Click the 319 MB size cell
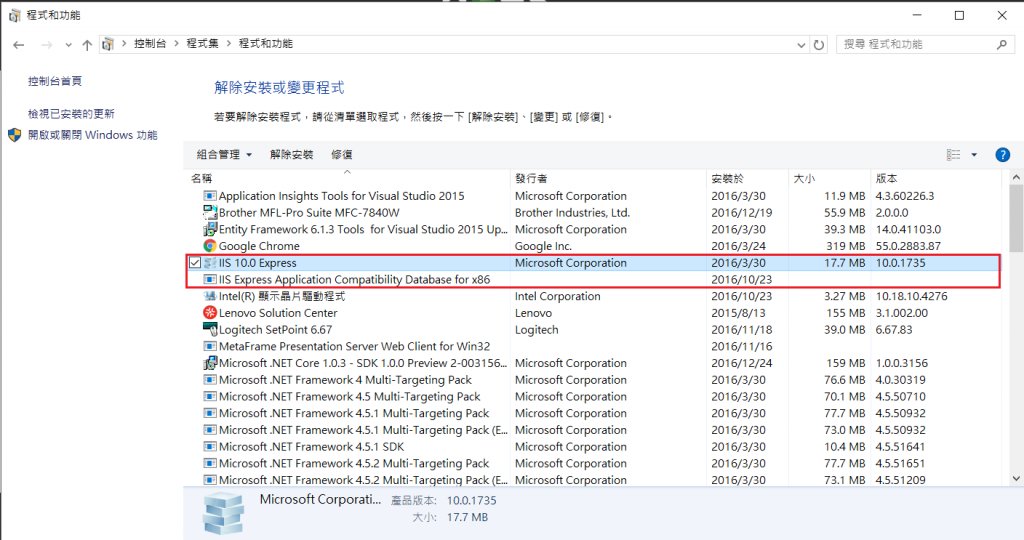Screen dimensions: 1024x540 pyautogui.click(x=846, y=246)
